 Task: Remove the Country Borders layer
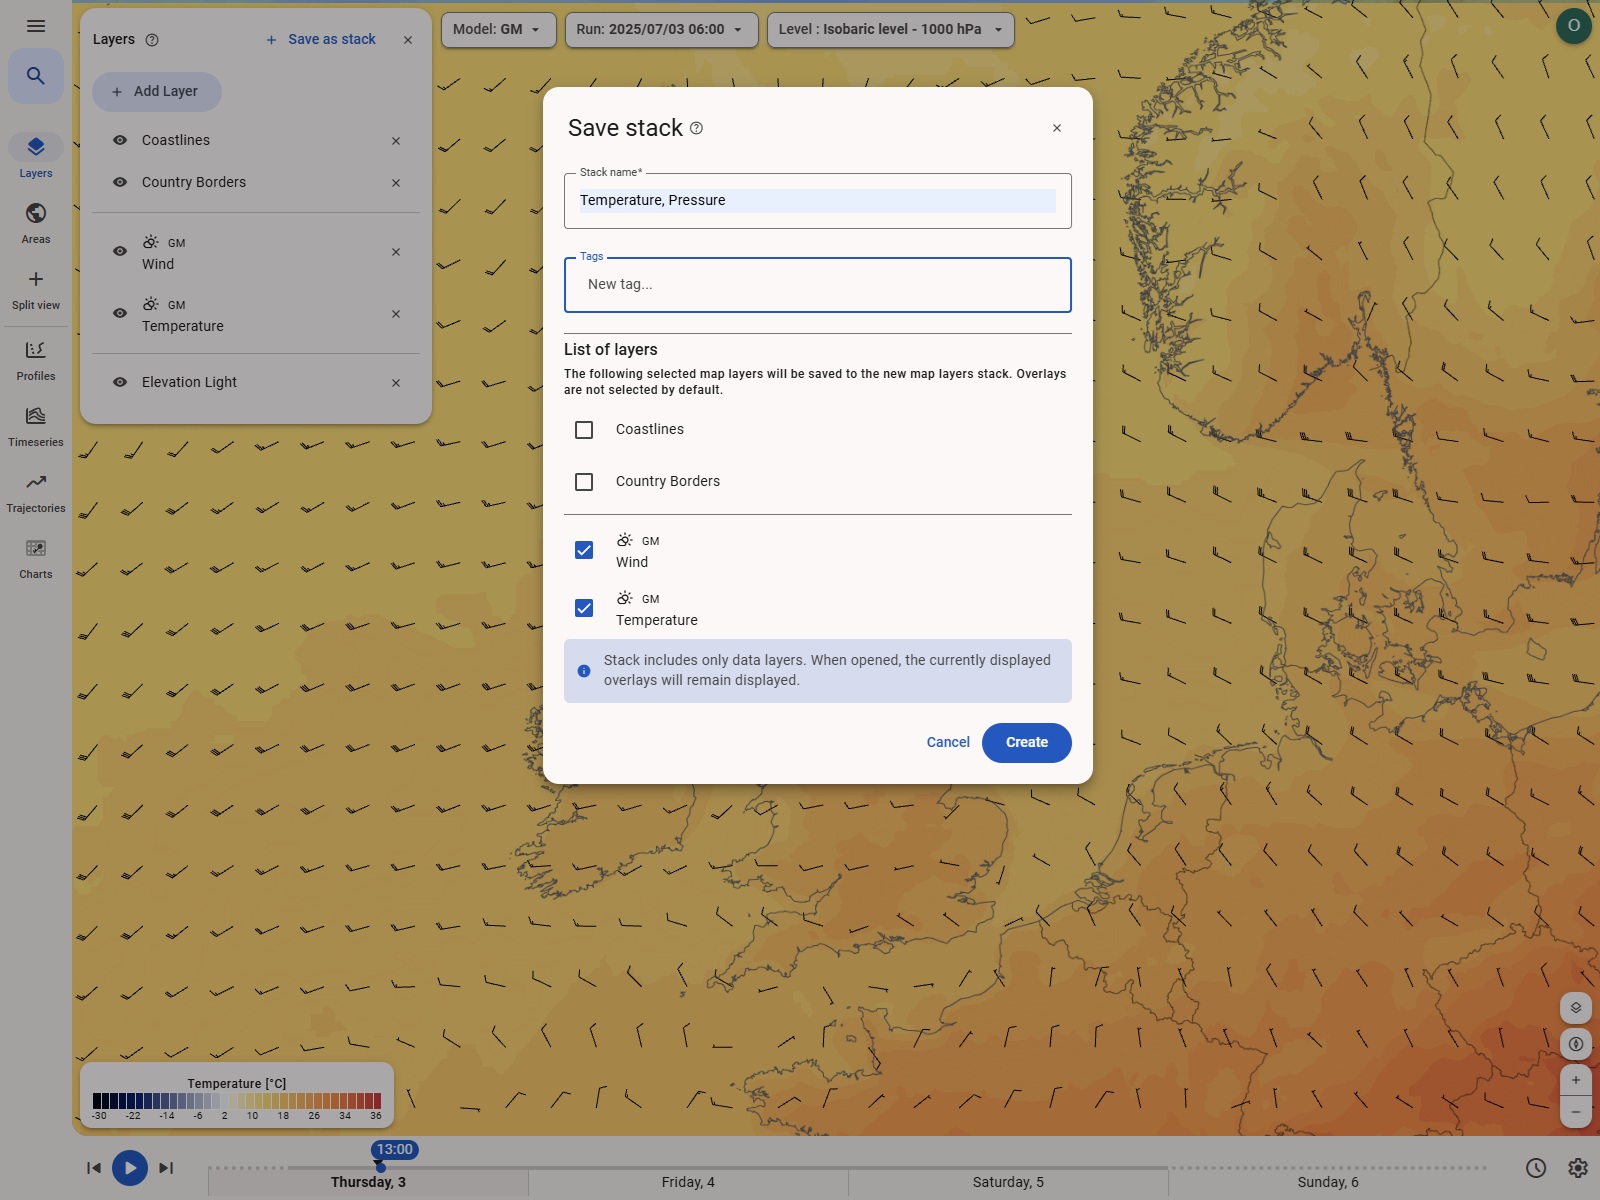click(x=396, y=183)
